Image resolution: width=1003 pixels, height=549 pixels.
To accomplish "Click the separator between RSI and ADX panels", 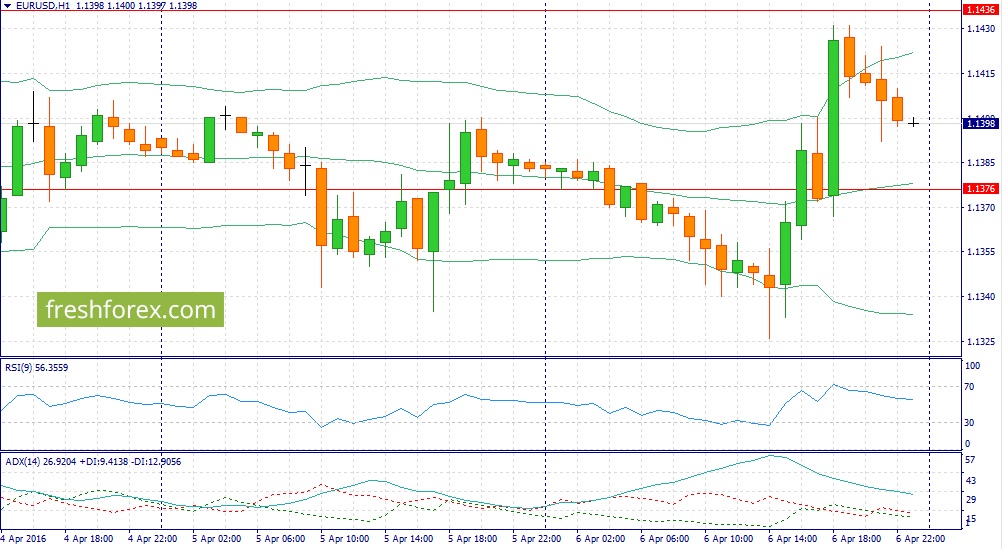I will [x=480, y=451].
